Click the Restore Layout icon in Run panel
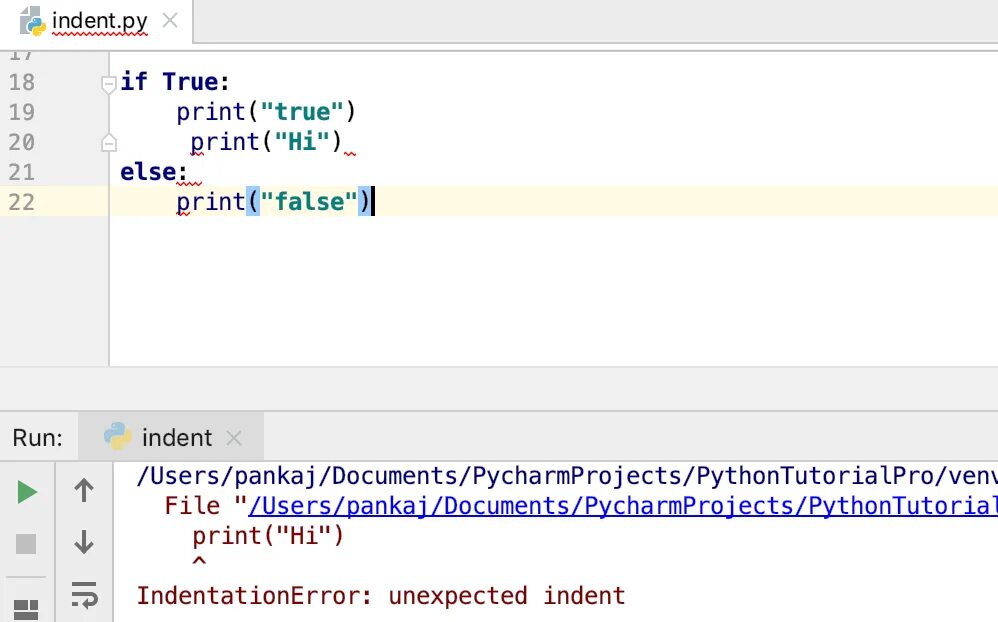Image resolution: width=998 pixels, height=622 pixels. point(27,607)
